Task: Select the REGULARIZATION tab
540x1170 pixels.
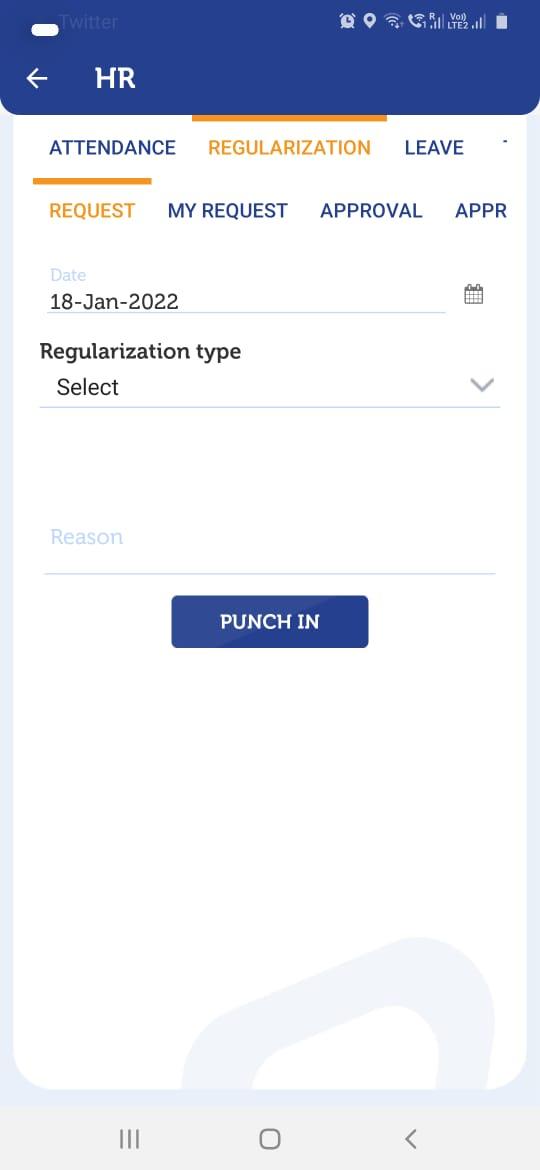Action: (x=289, y=148)
